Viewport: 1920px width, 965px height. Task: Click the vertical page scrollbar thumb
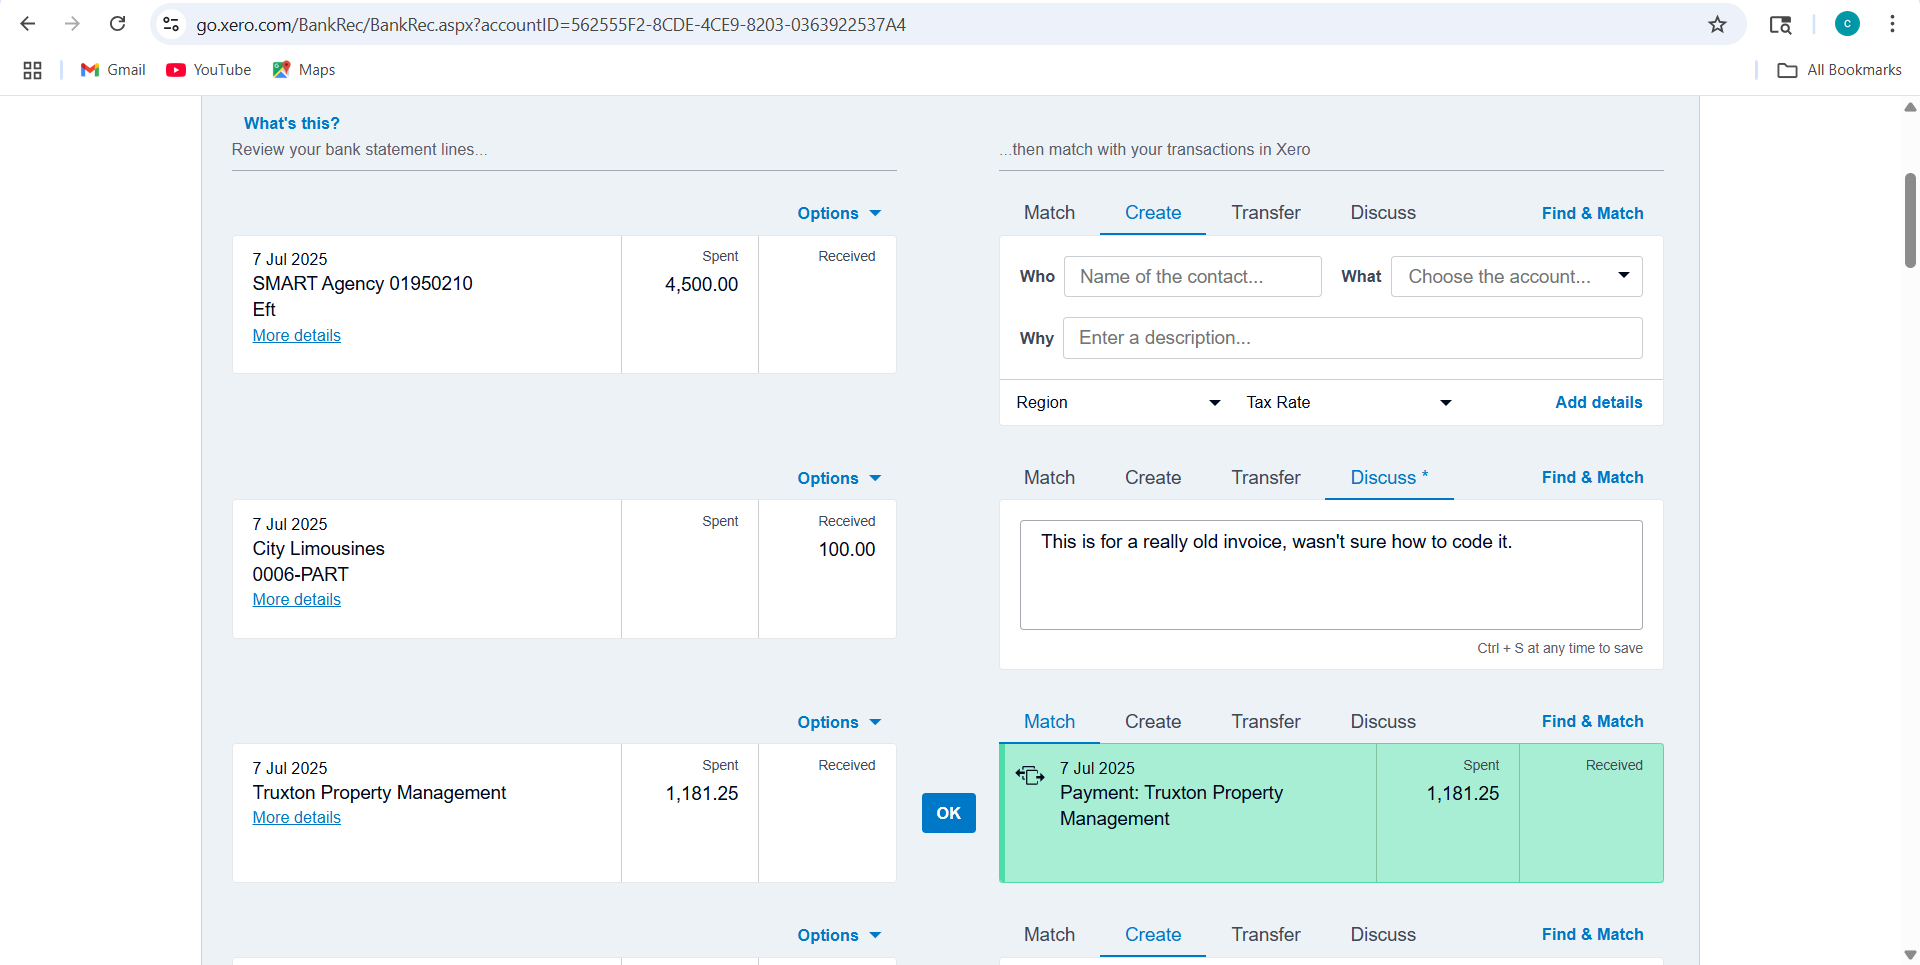point(1910,220)
